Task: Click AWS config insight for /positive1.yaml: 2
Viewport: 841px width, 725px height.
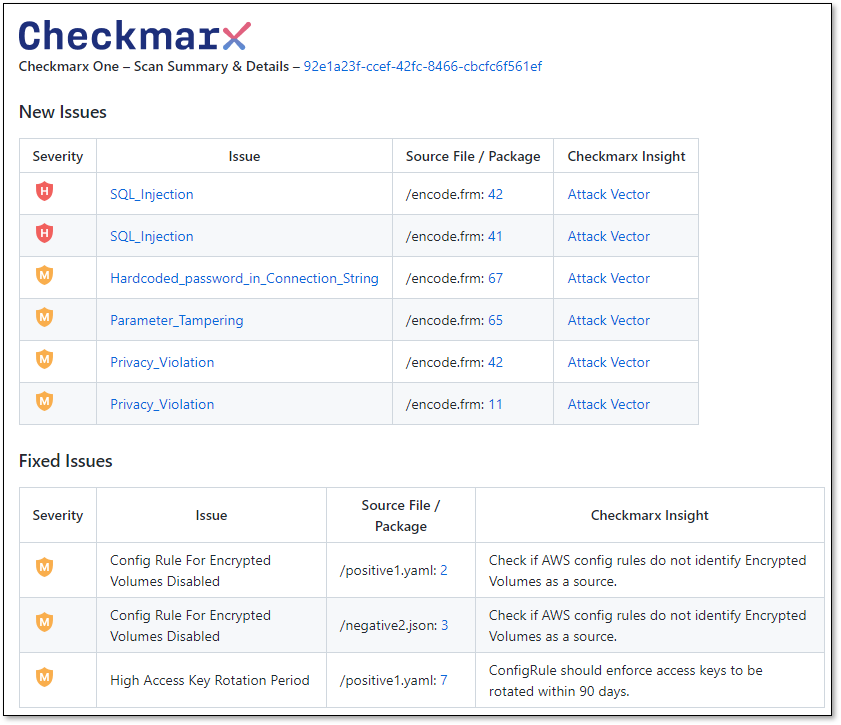Action: pyautogui.click(x=647, y=571)
